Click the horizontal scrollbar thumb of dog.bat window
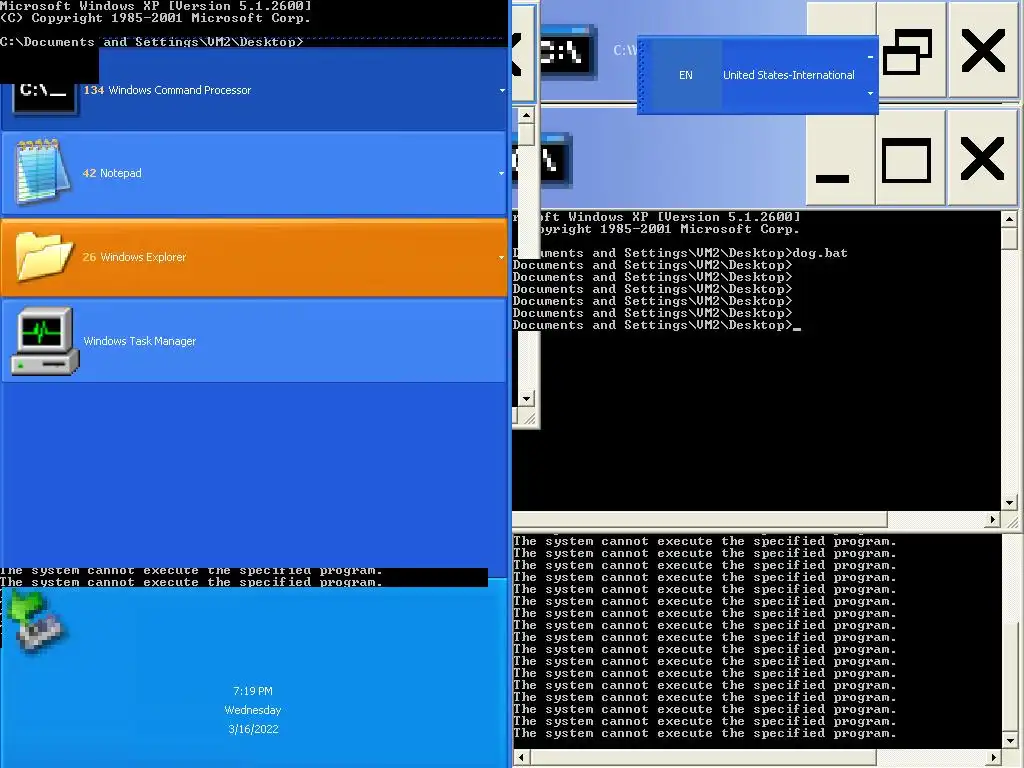Image resolution: width=1024 pixels, height=768 pixels. point(699,520)
